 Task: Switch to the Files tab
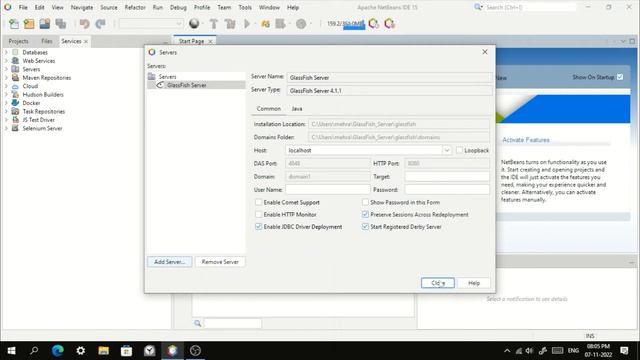tap(47, 41)
